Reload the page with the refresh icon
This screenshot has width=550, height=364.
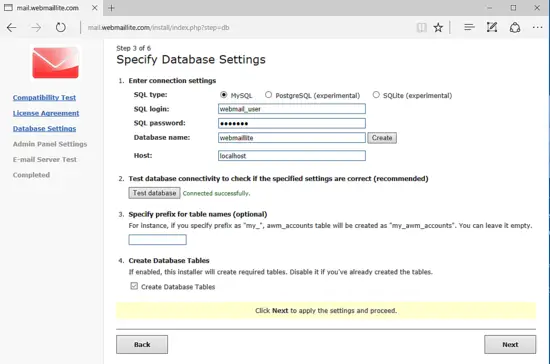[x=60, y=27]
